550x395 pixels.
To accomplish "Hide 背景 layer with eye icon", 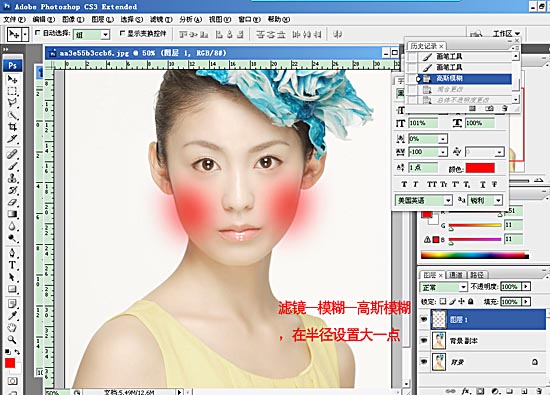I will click(424, 361).
